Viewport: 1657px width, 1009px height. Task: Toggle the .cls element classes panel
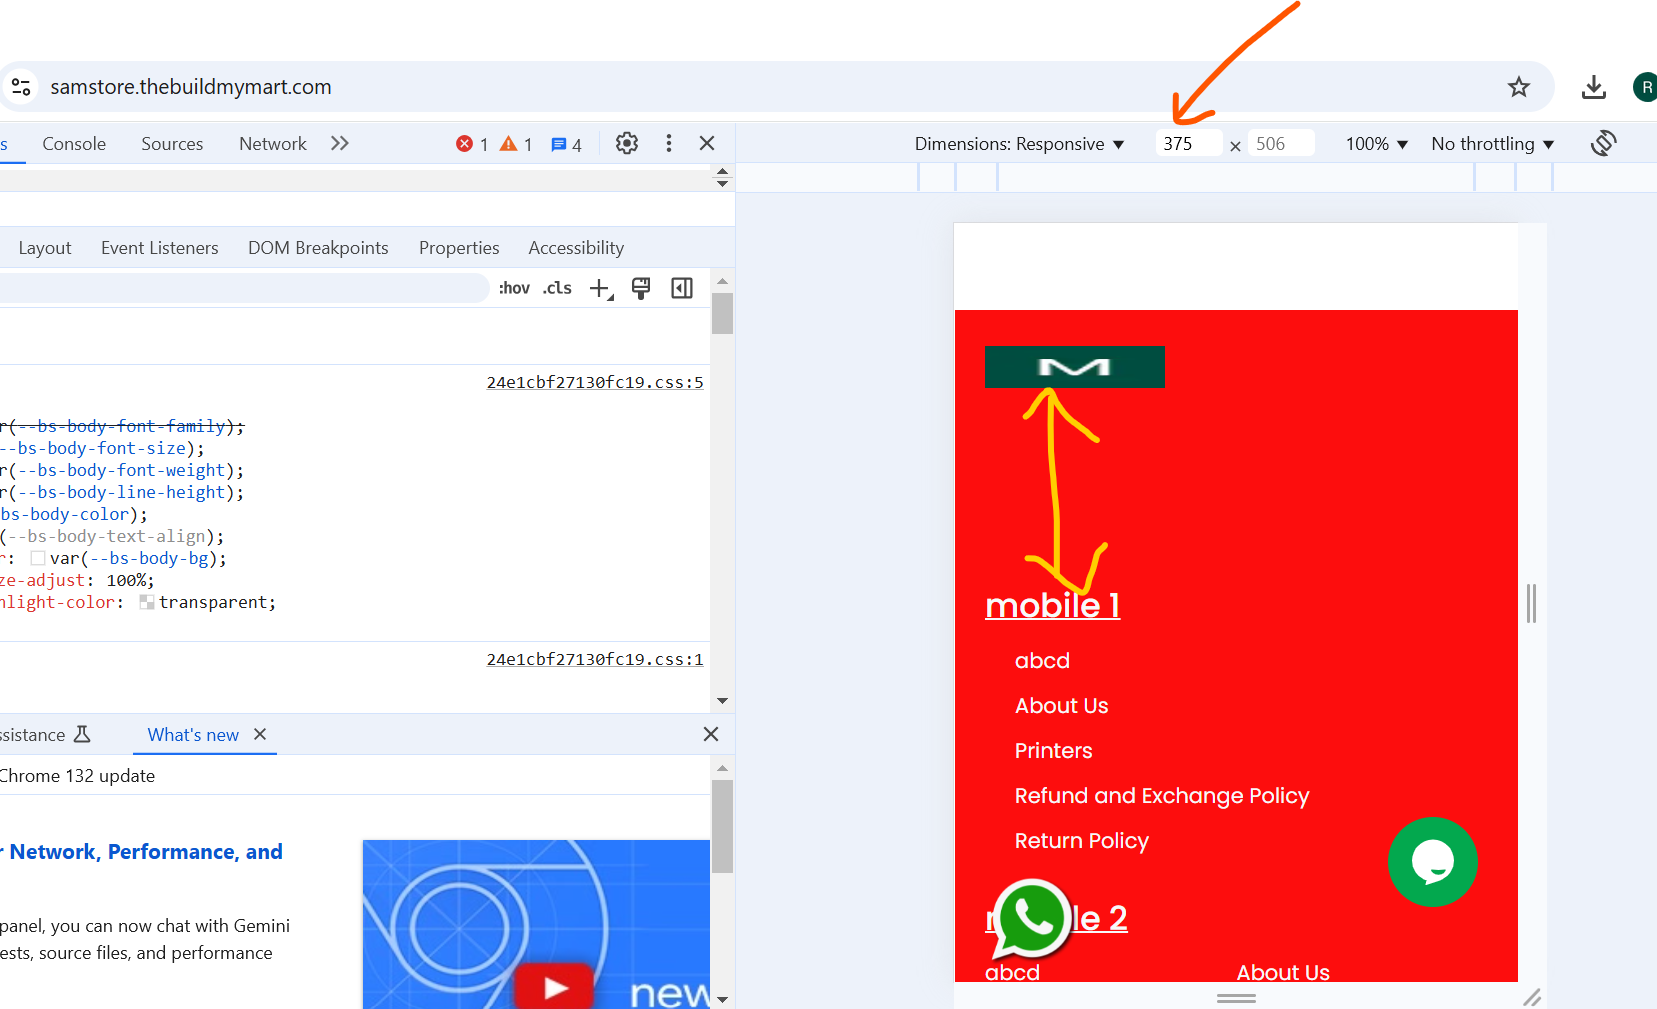(x=557, y=288)
